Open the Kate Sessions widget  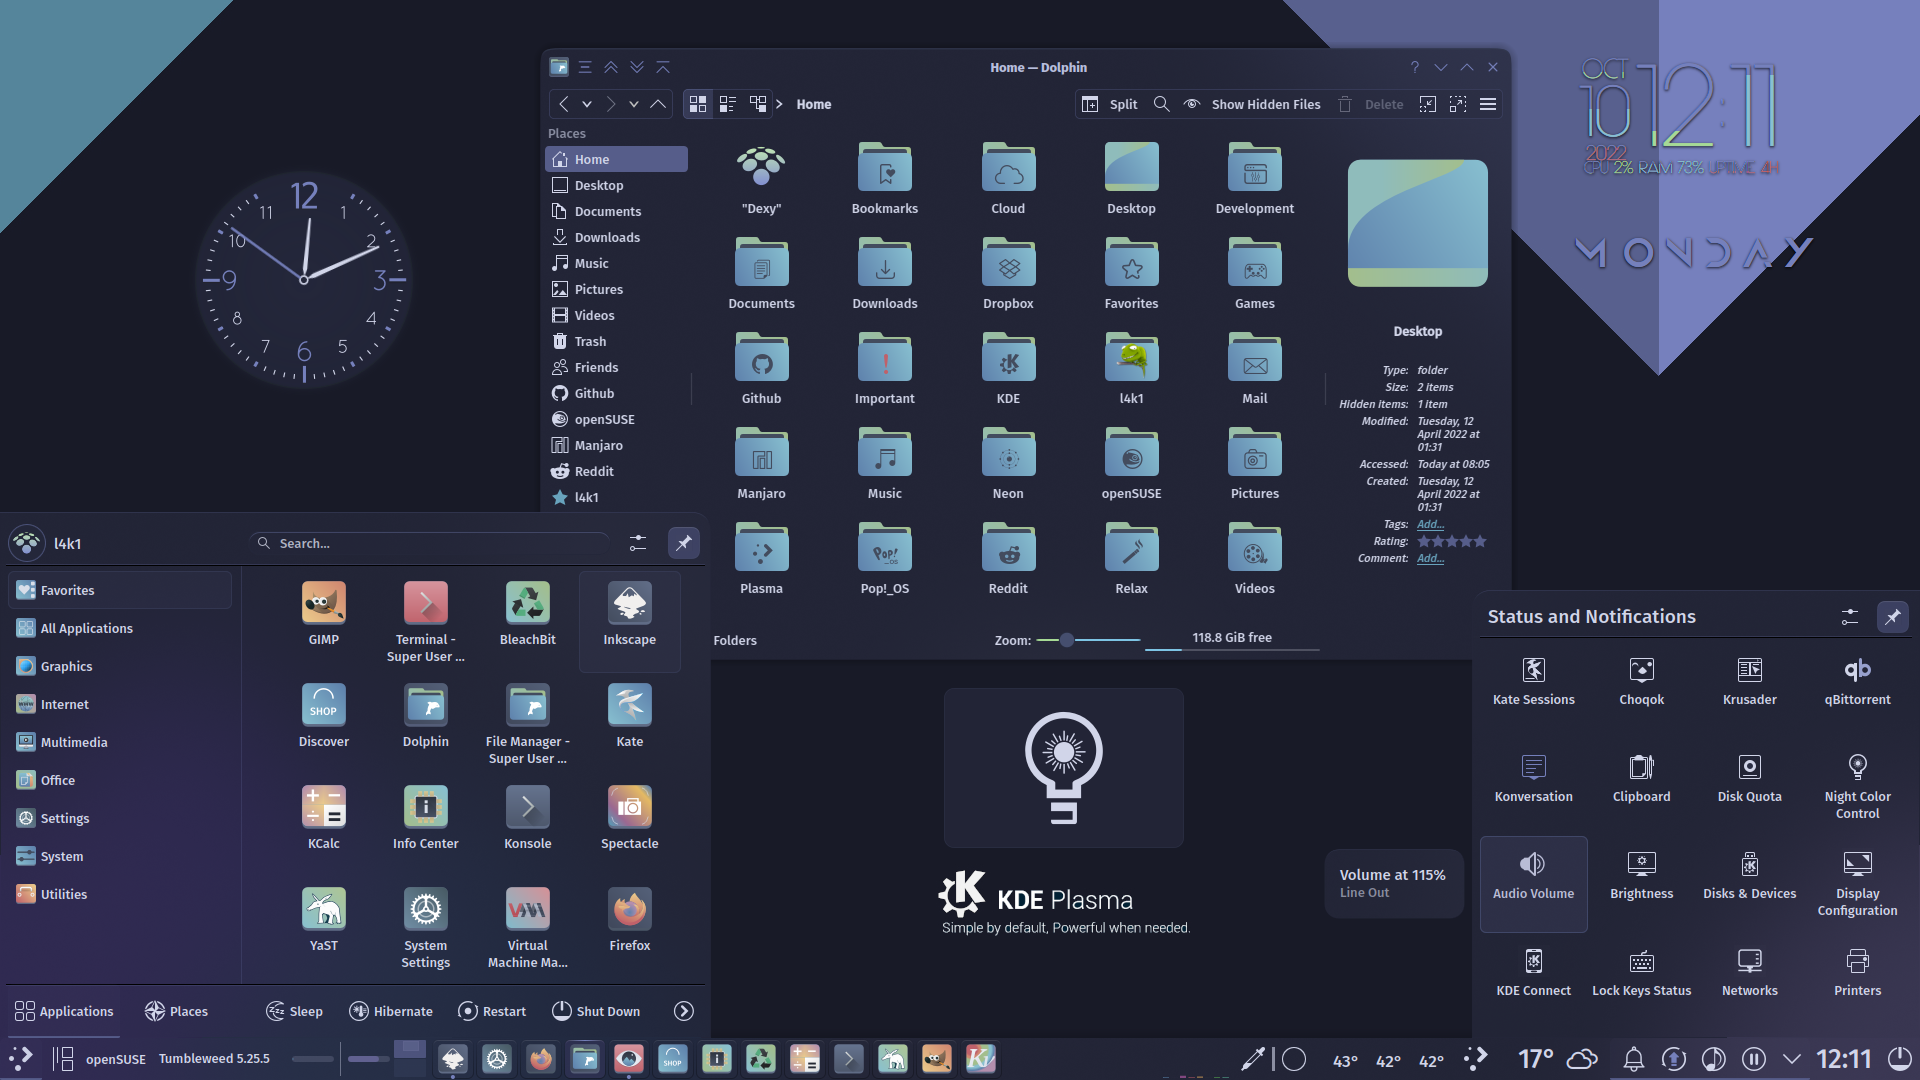point(1533,682)
